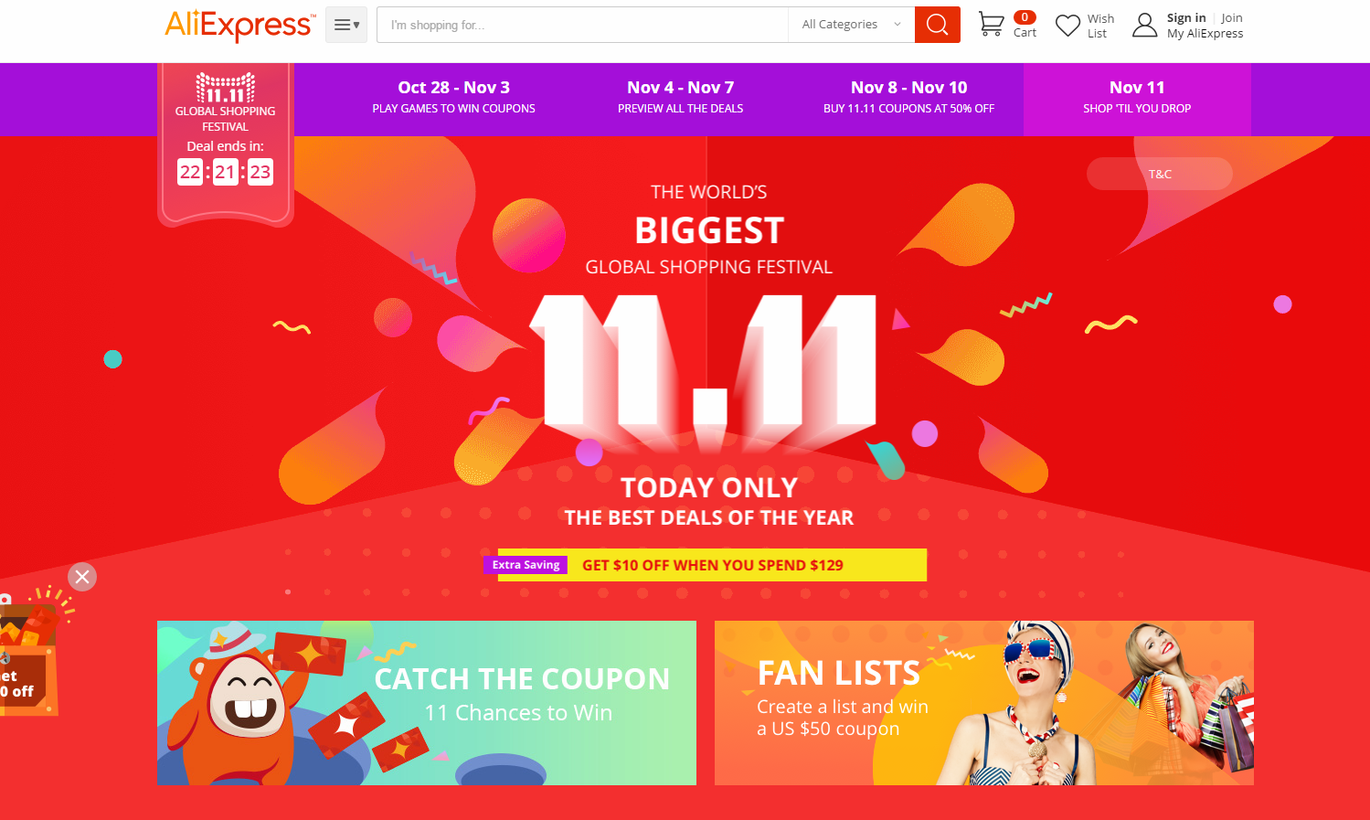
Task: Focus the I'm shopping for search field
Action: pyautogui.click(x=583, y=25)
